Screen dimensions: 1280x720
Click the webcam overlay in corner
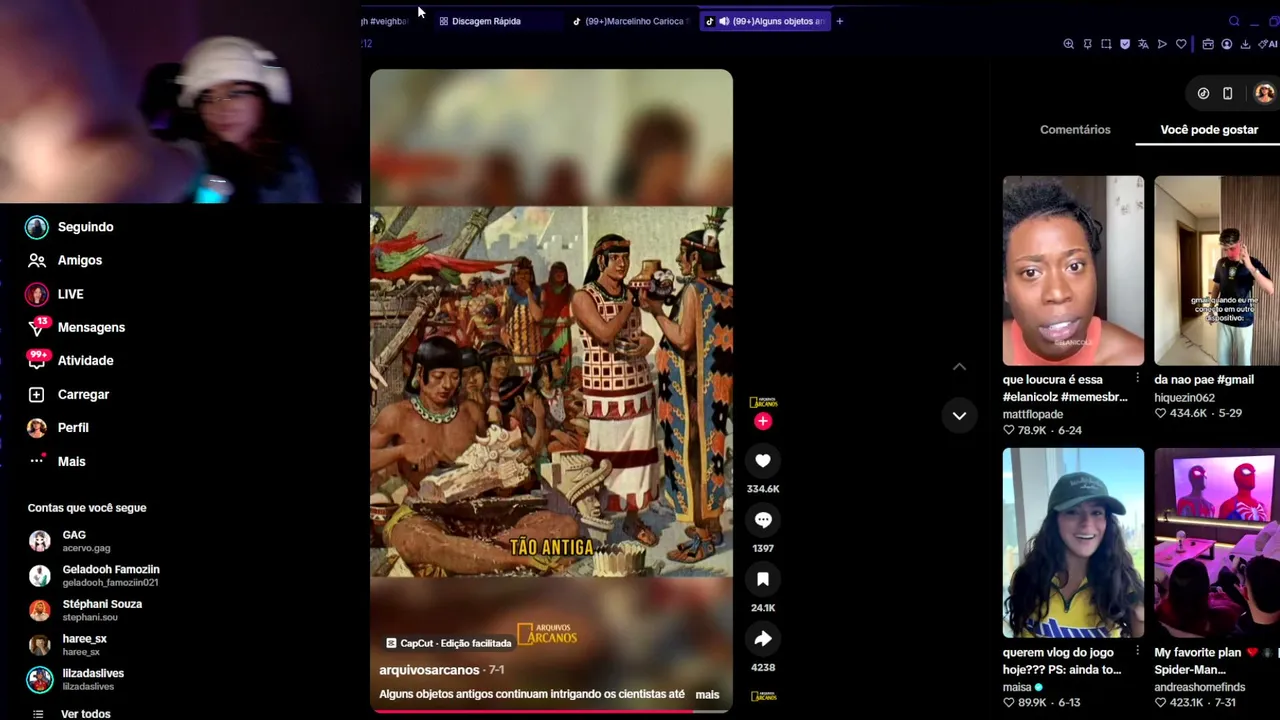(180, 102)
